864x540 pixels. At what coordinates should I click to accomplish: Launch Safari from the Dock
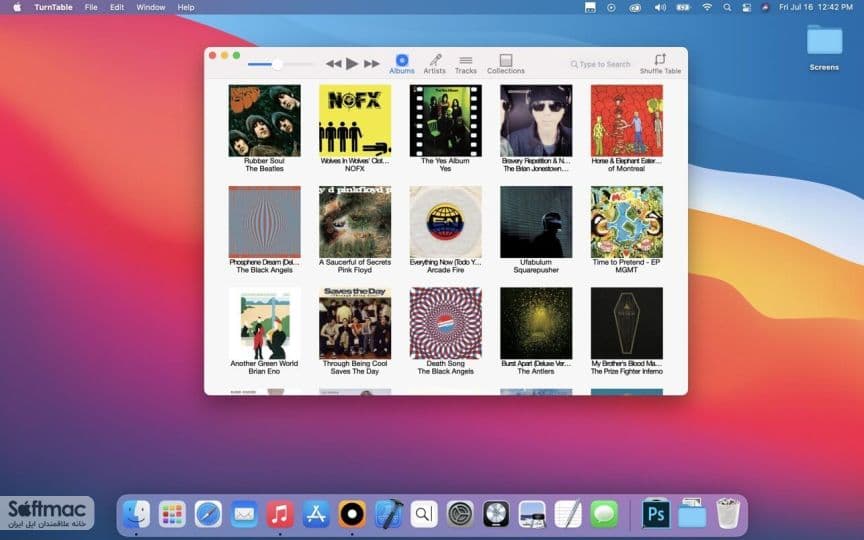click(208, 514)
